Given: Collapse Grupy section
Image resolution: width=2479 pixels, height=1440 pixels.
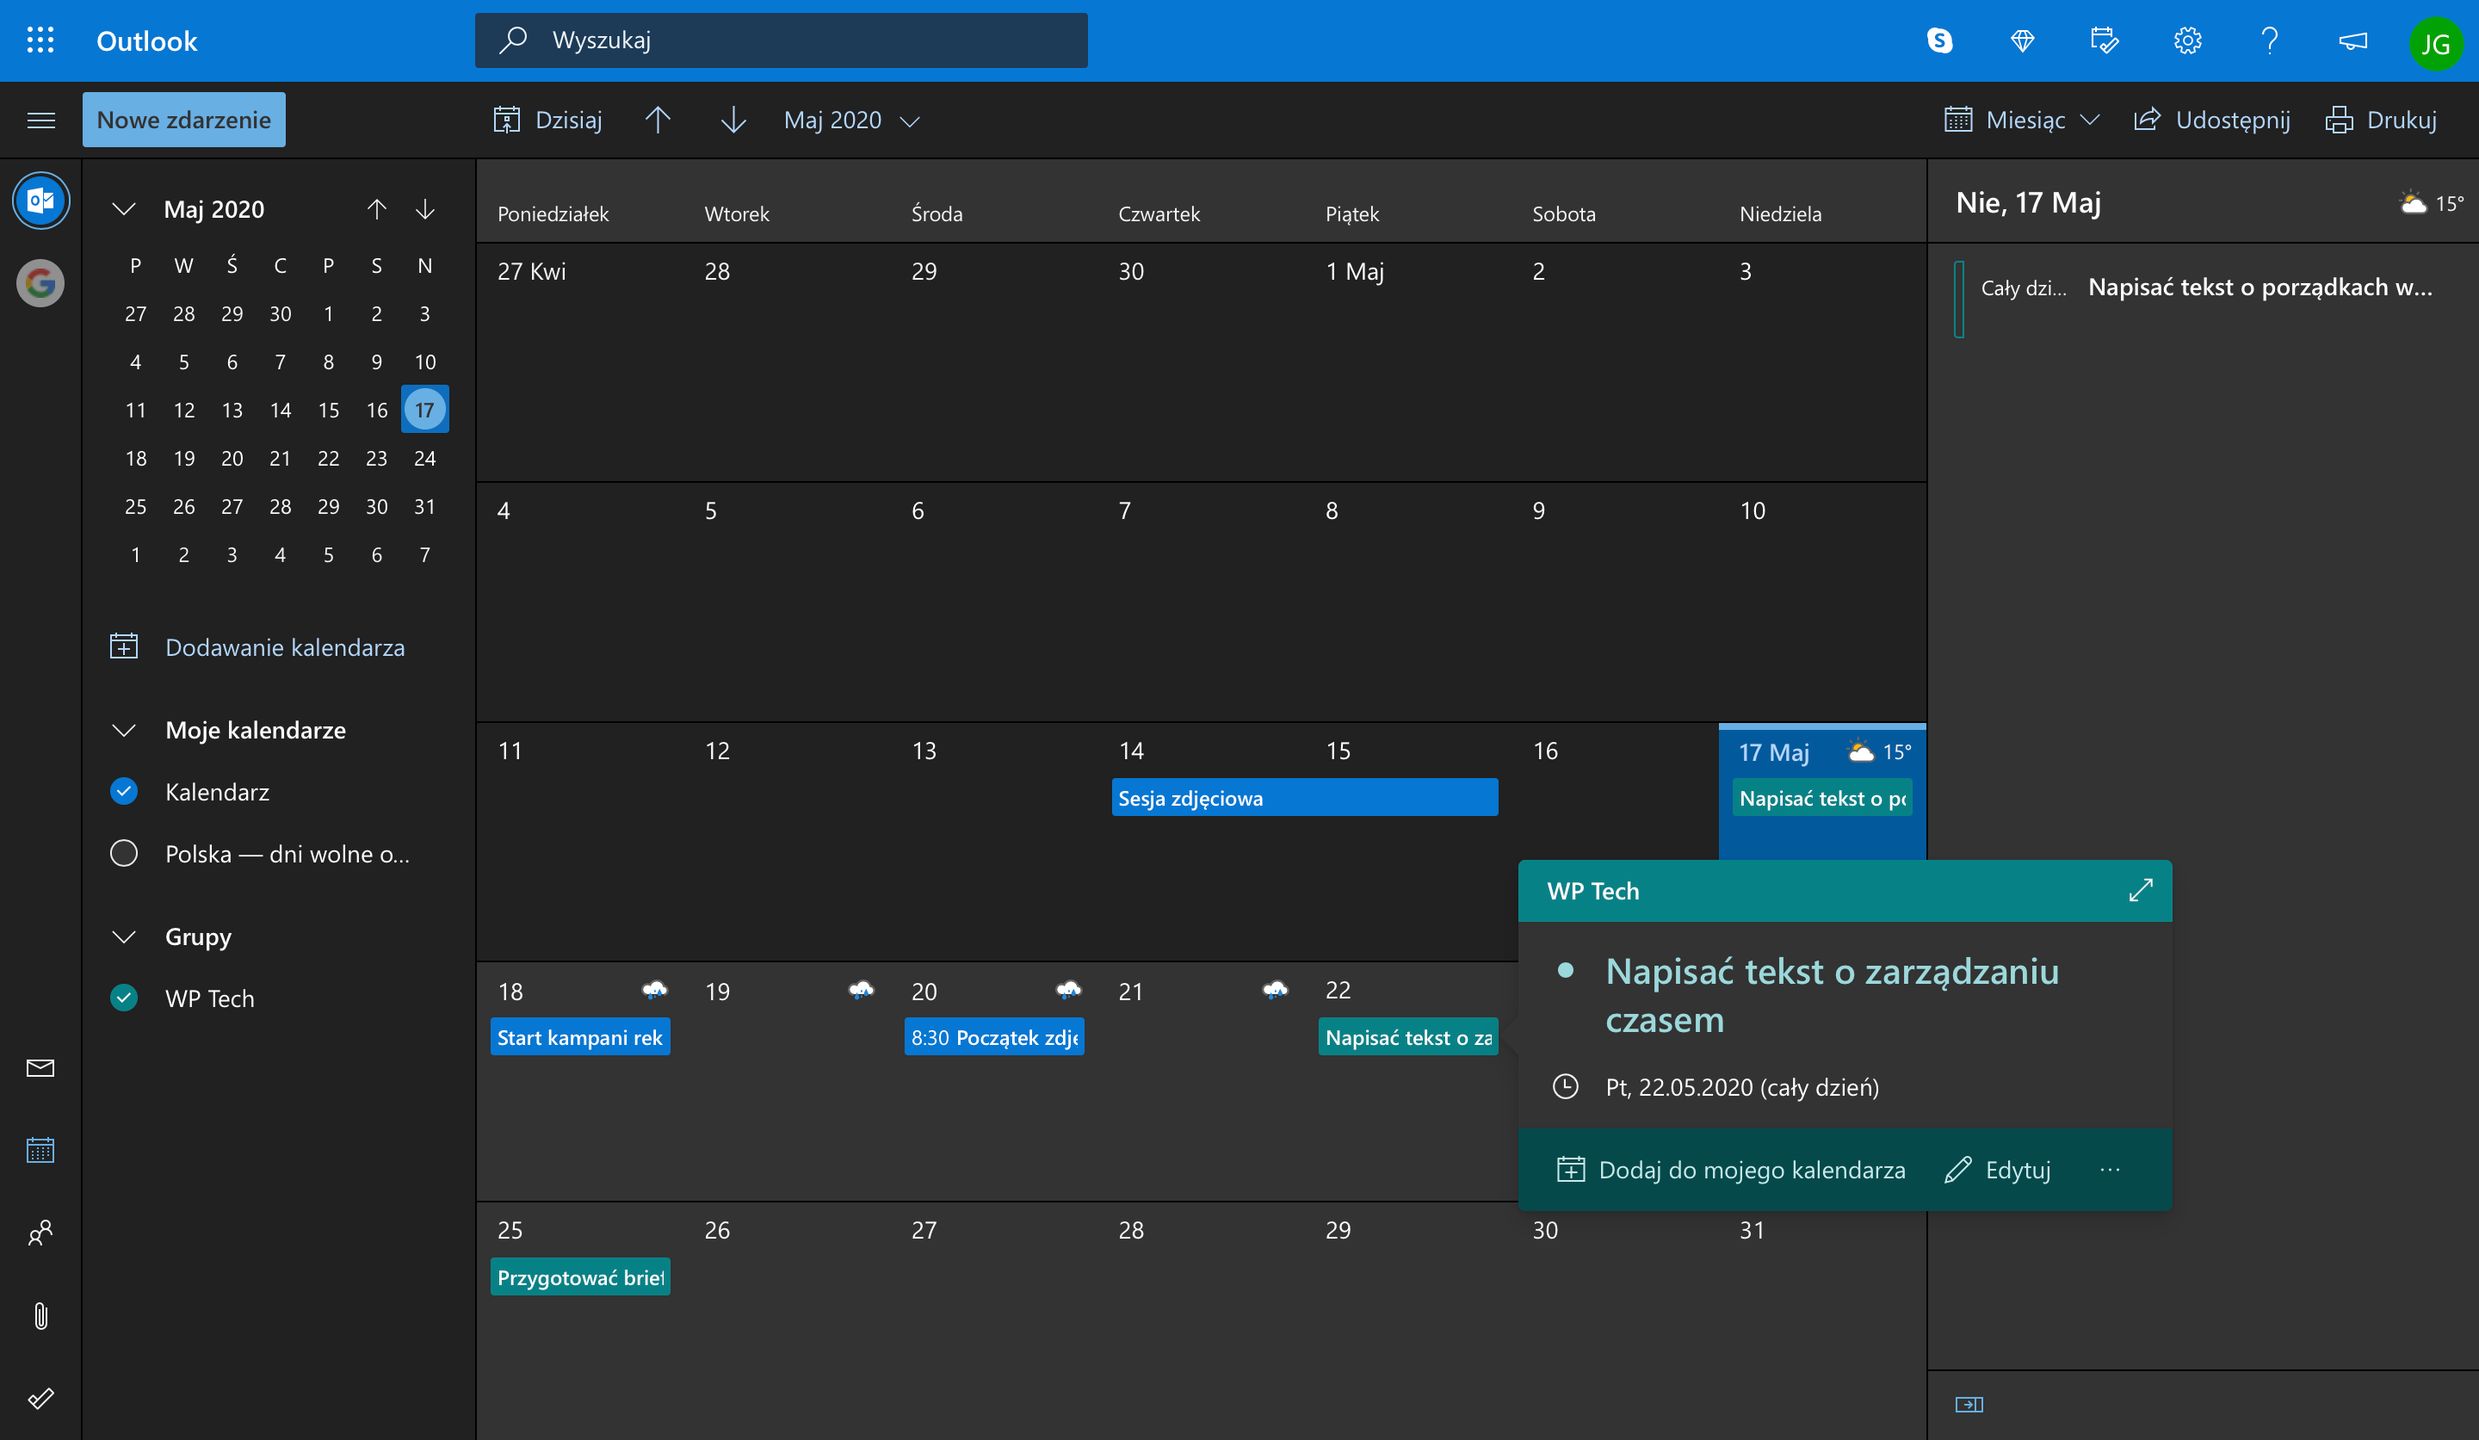Looking at the screenshot, I should point(124,937).
